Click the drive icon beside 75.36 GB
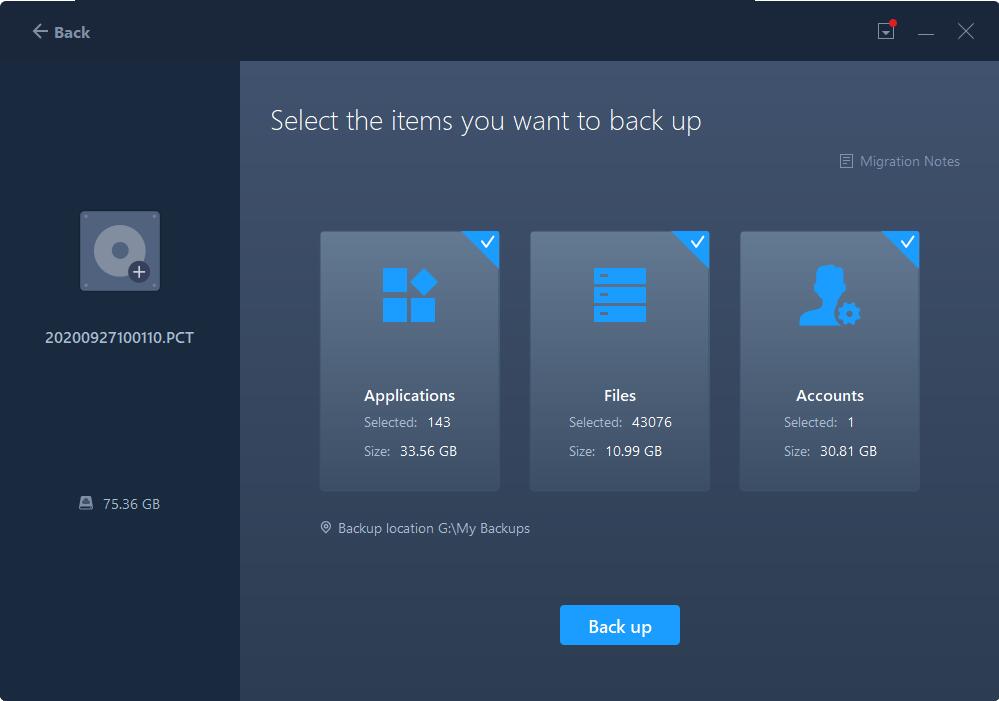Viewport: 999px width, 701px height. 86,503
